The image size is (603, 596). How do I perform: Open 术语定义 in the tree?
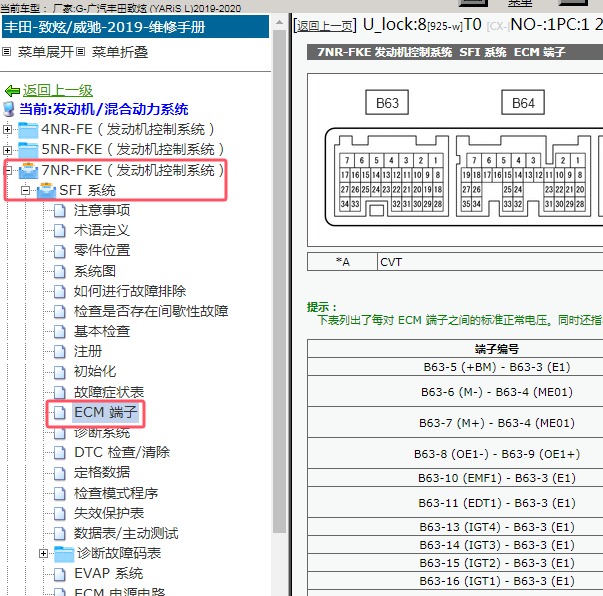(x=102, y=231)
